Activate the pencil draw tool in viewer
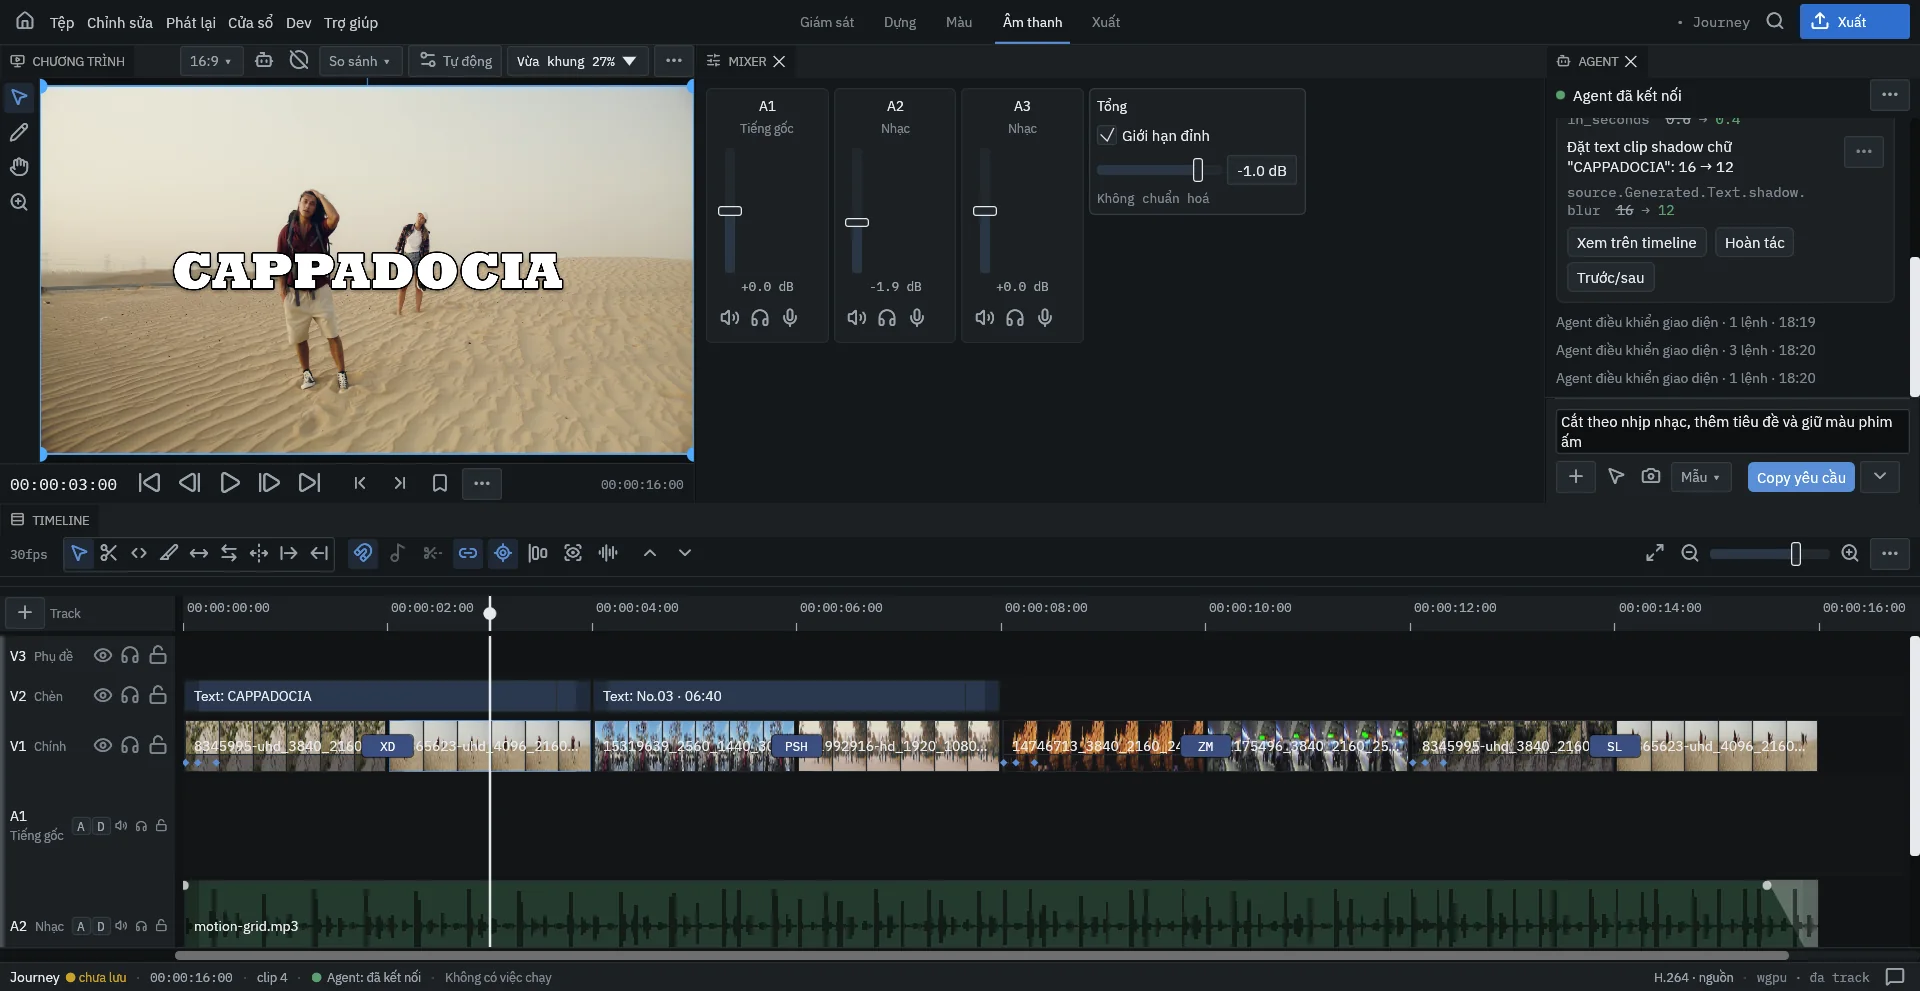The width and height of the screenshot is (1920, 991). click(19, 132)
